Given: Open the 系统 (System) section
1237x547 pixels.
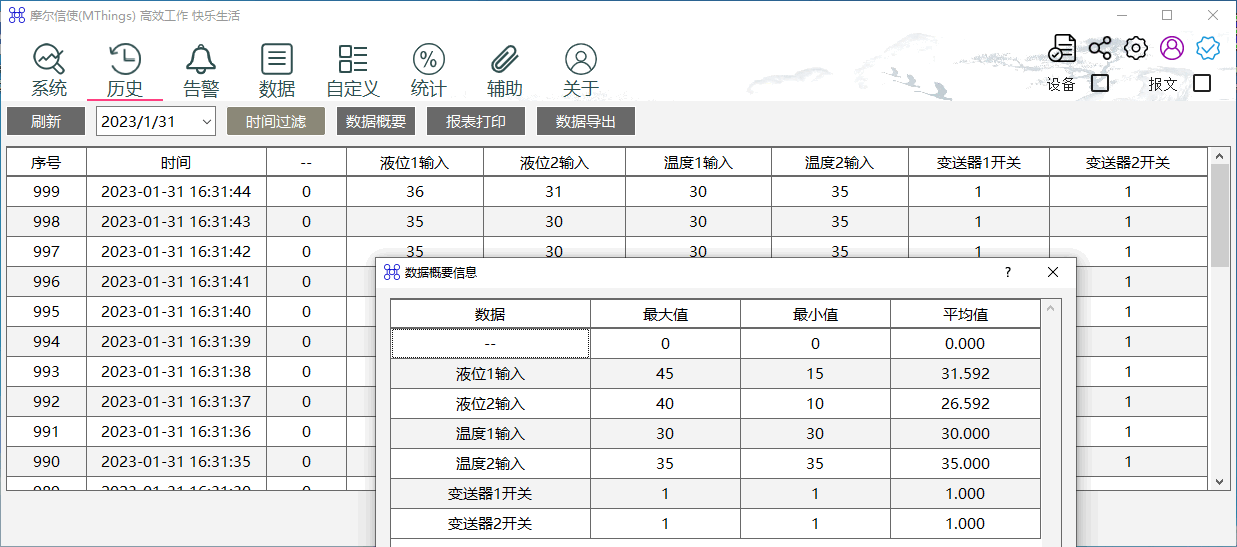Looking at the screenshot, I should pyautogui.click(x=49, y=70).
